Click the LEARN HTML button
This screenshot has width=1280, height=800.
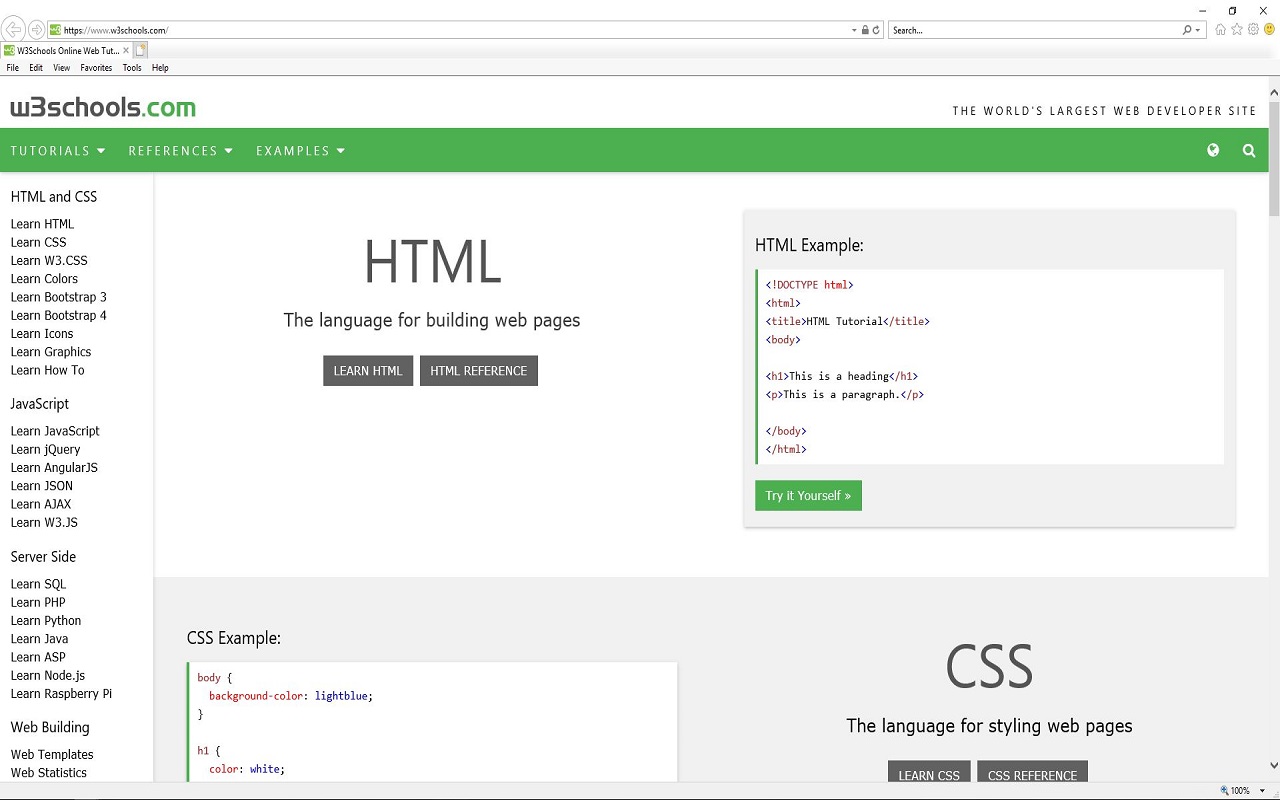[x=368, y=371]
